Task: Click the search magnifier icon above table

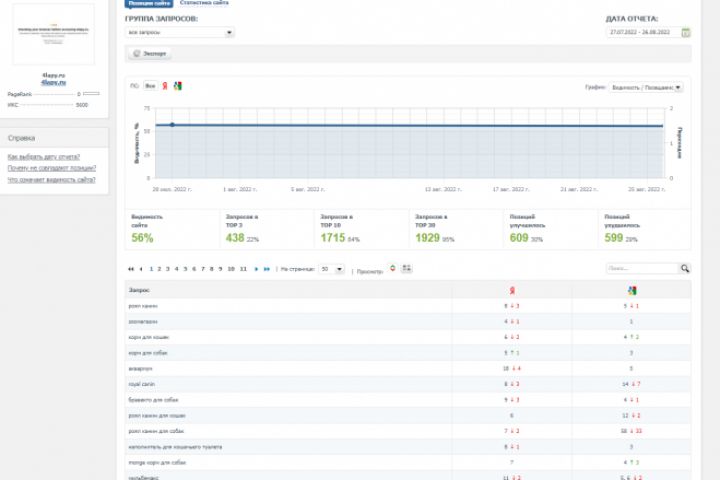Action: (685, 268)
